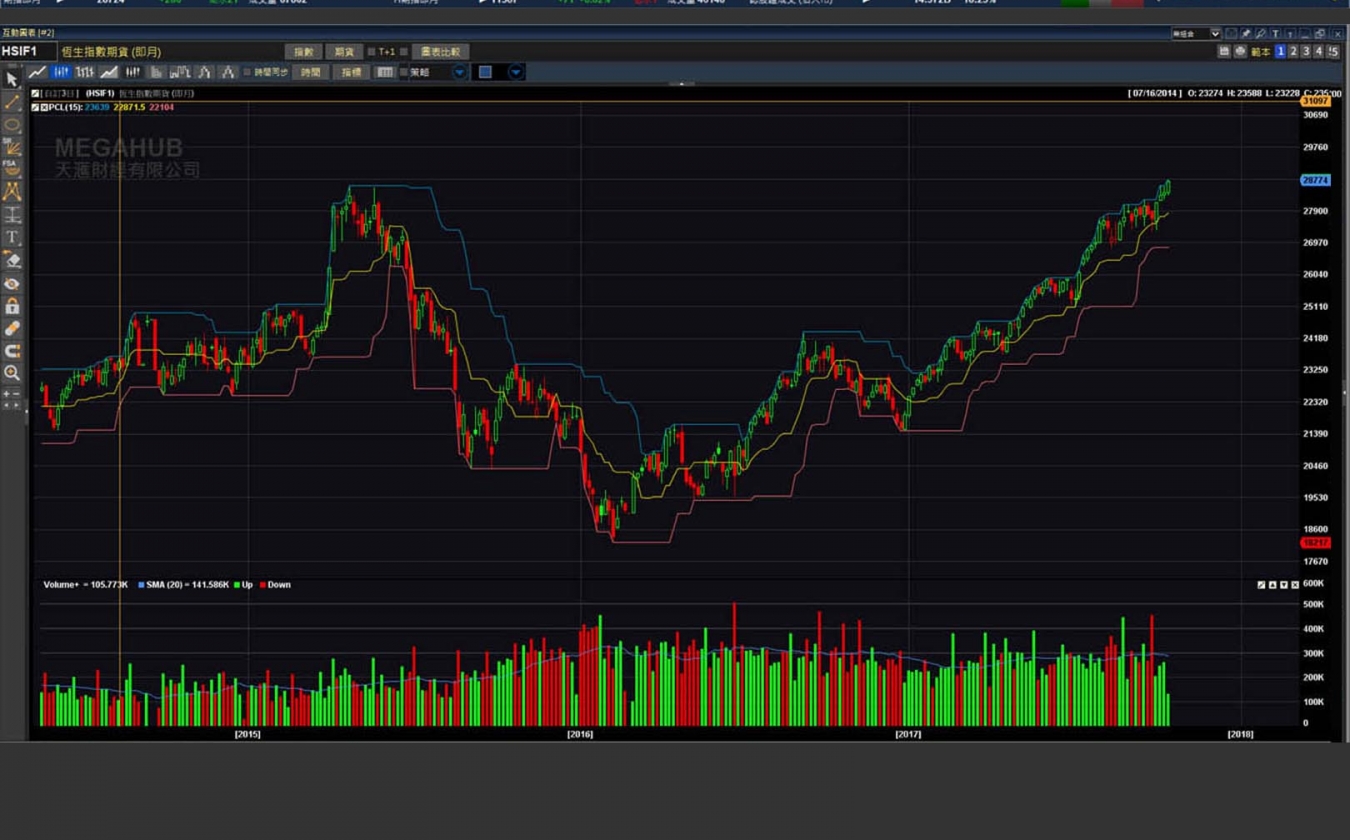Open the group dropdown in title bar
This screenshot has height=840, width=1350.
pyautogui.click(x=1215, y=34)
